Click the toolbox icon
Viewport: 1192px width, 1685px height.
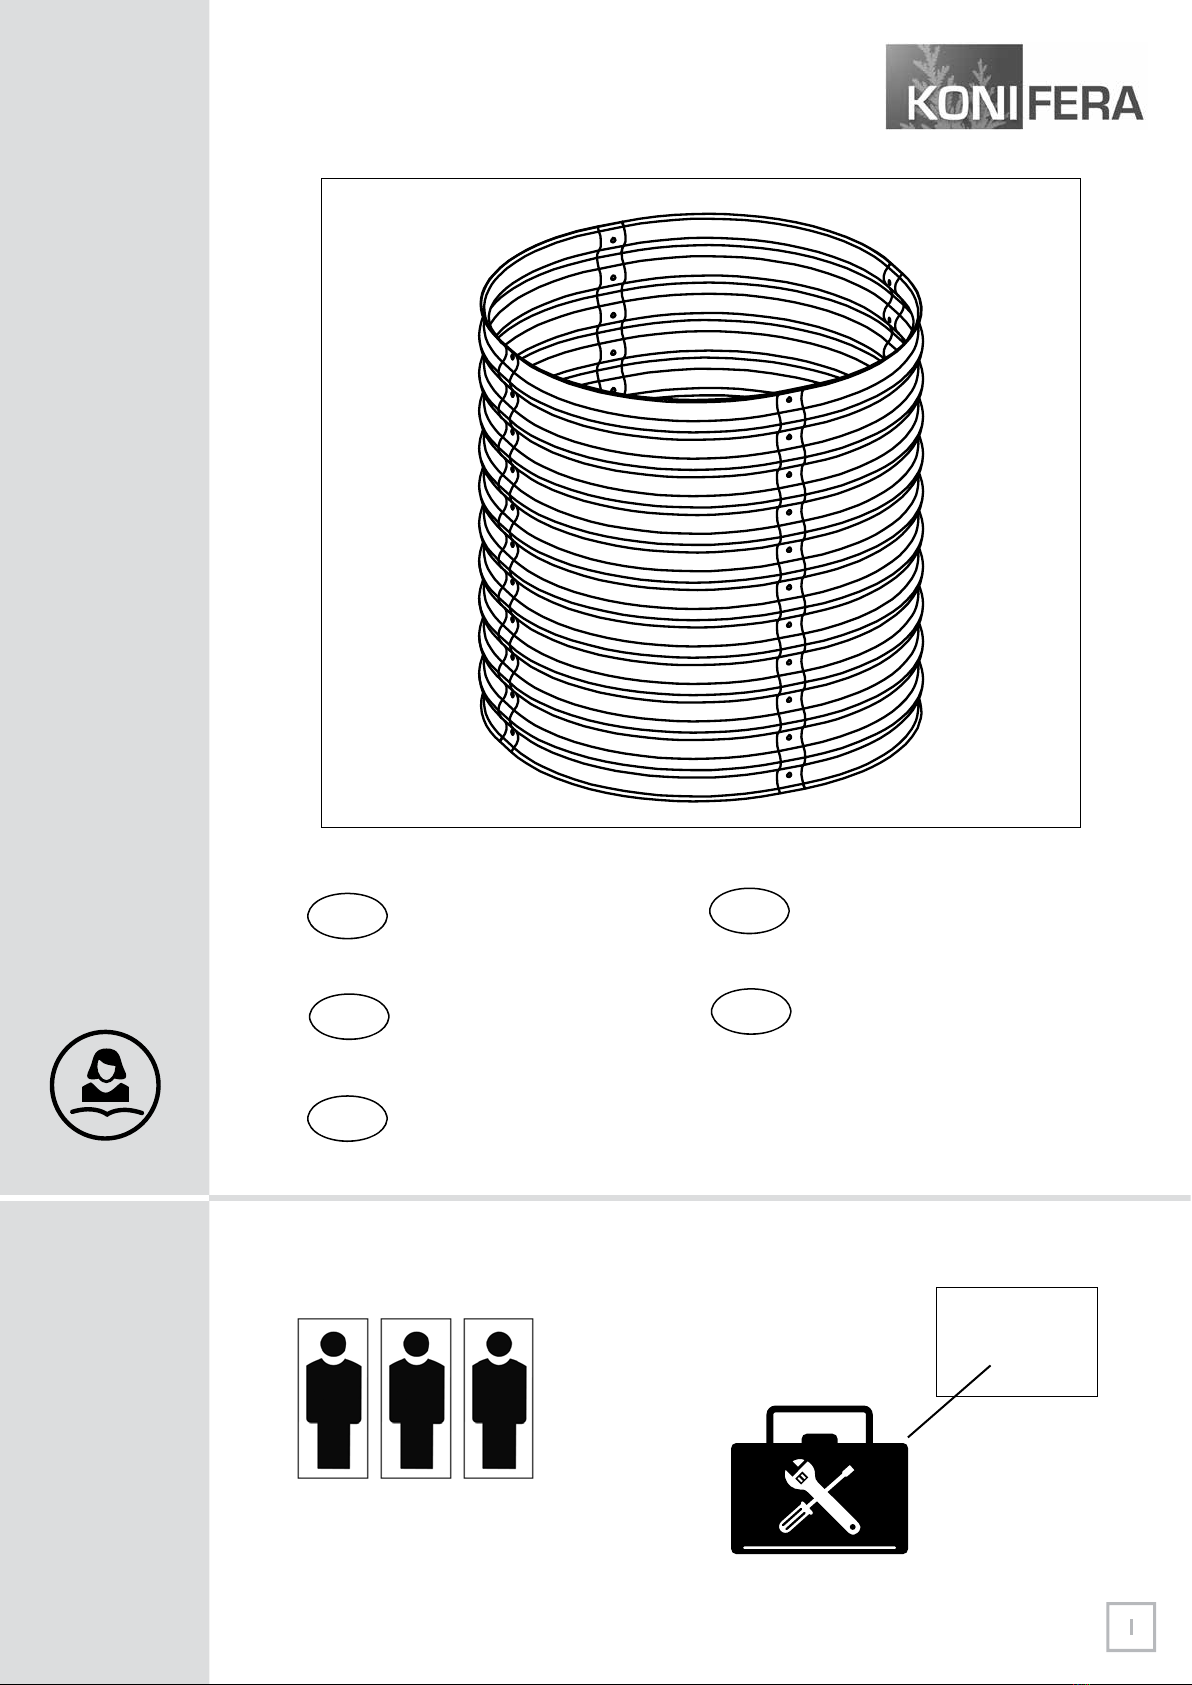[x=819, y=1480]
